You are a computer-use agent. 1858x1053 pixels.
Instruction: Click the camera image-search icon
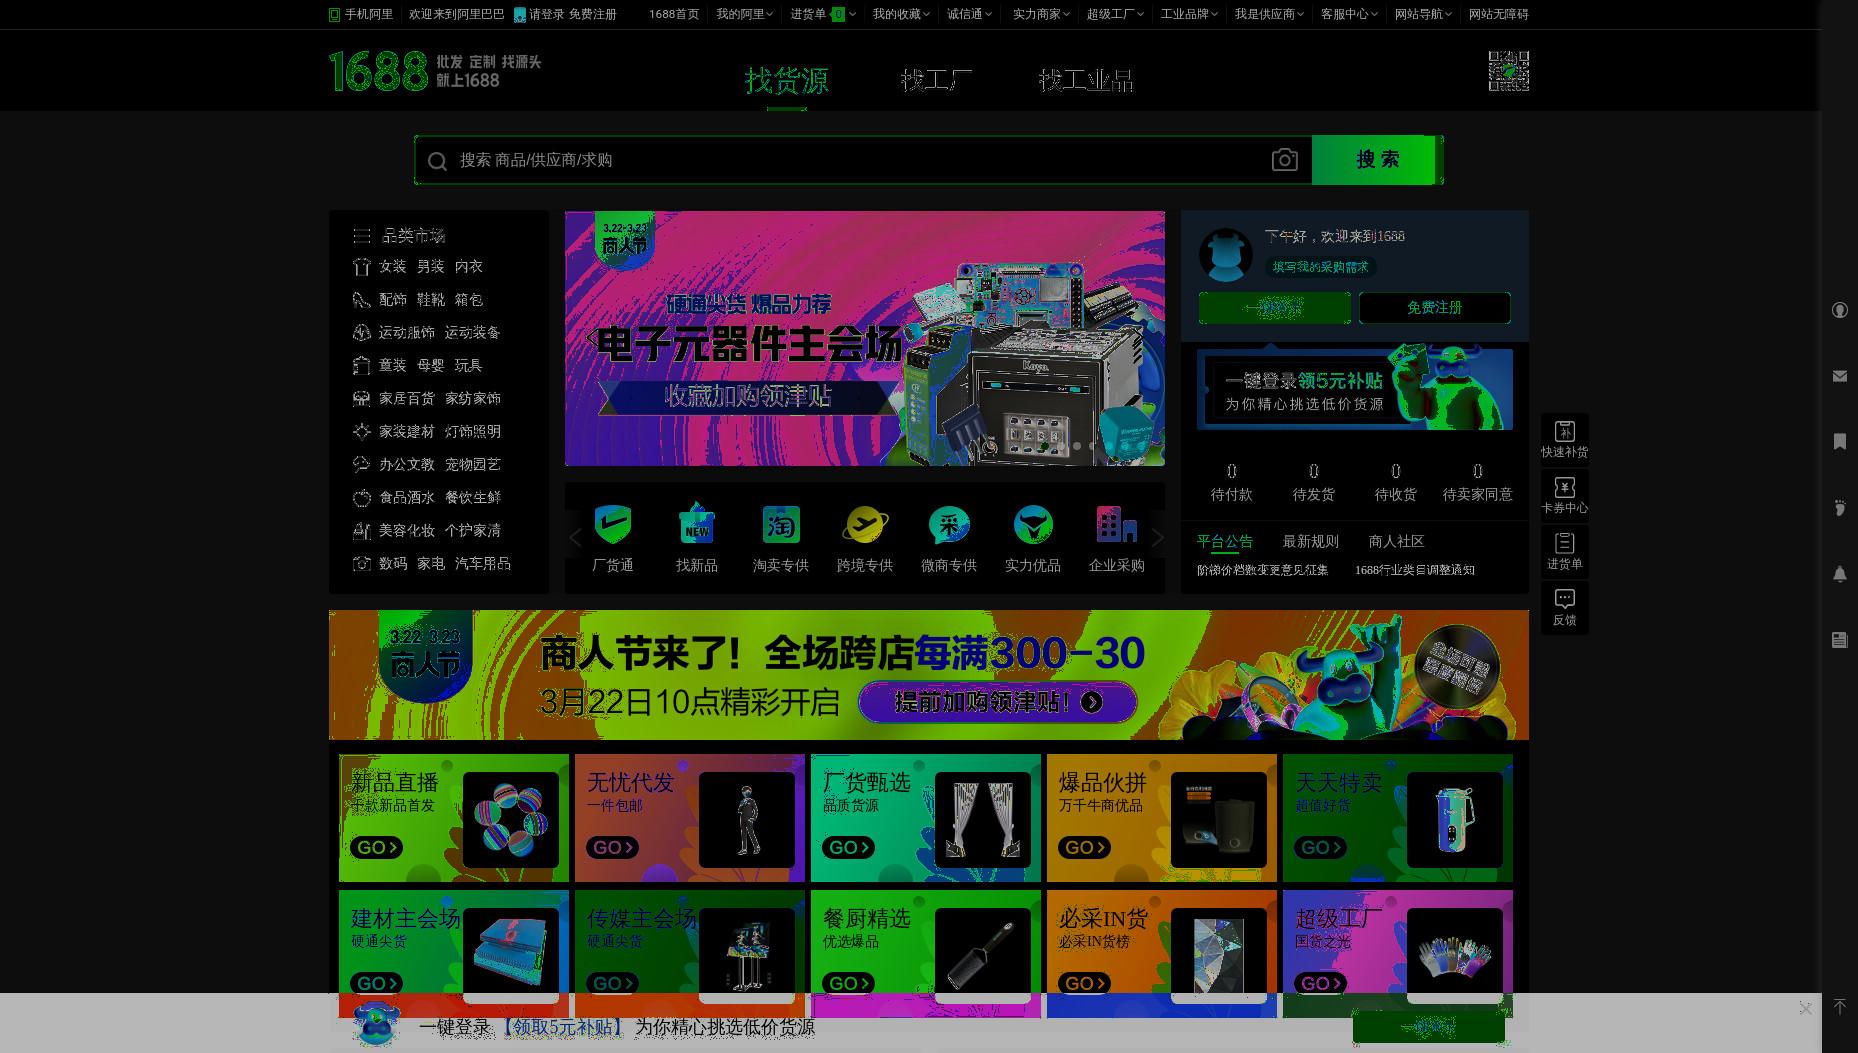pos(1284,160)
